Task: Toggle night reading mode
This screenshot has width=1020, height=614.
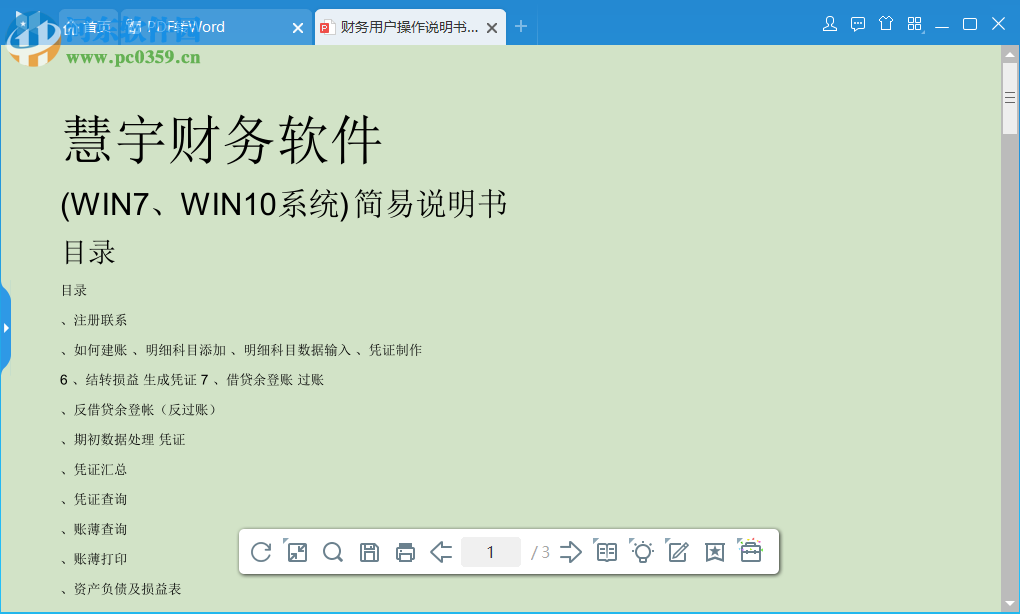Action: point(642,551)
